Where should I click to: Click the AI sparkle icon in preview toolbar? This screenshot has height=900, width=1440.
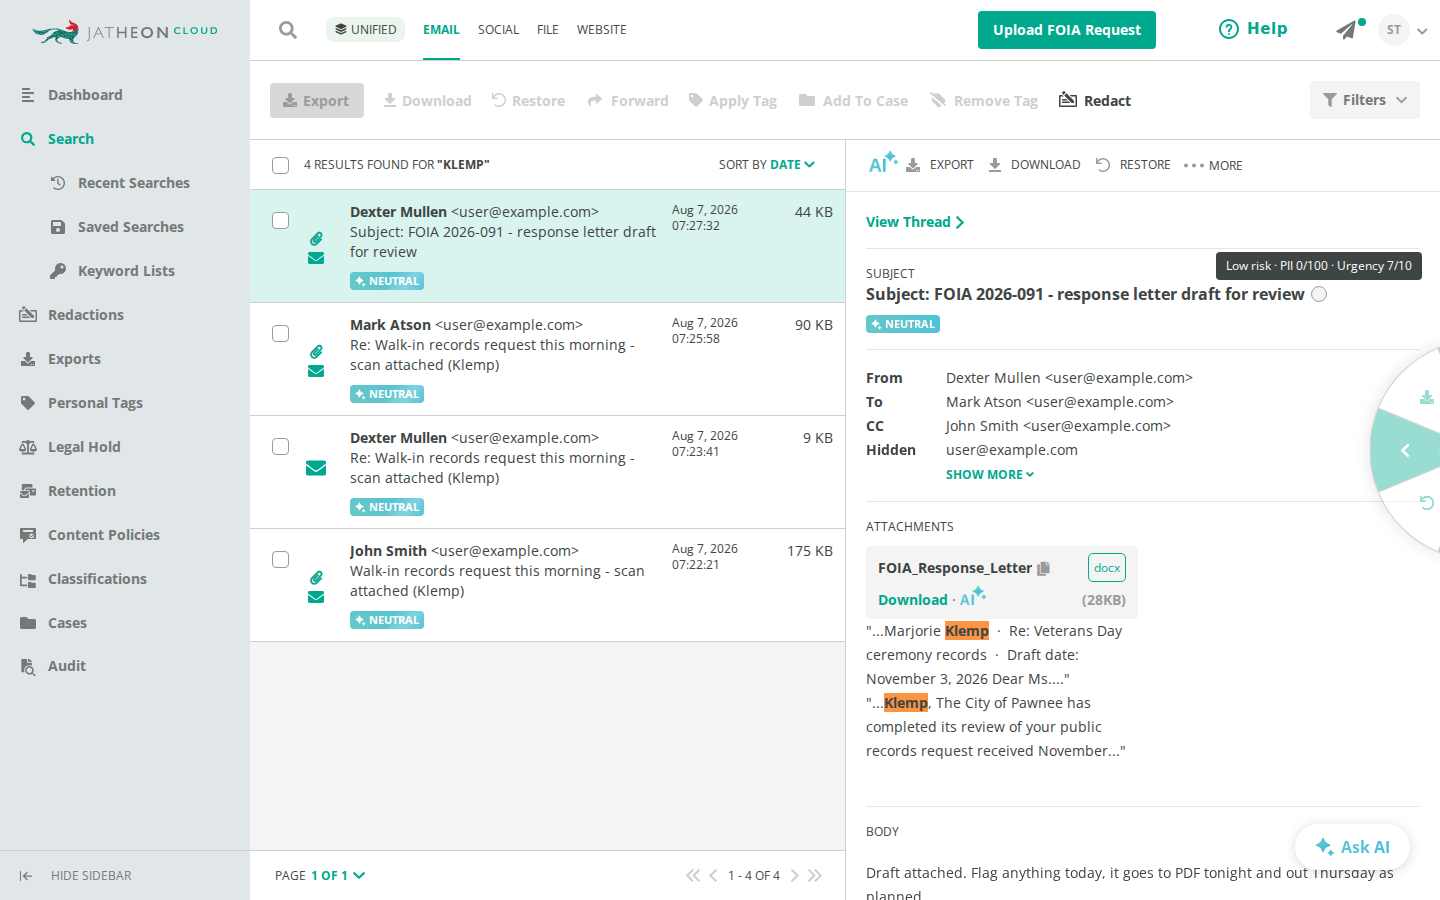882,163
